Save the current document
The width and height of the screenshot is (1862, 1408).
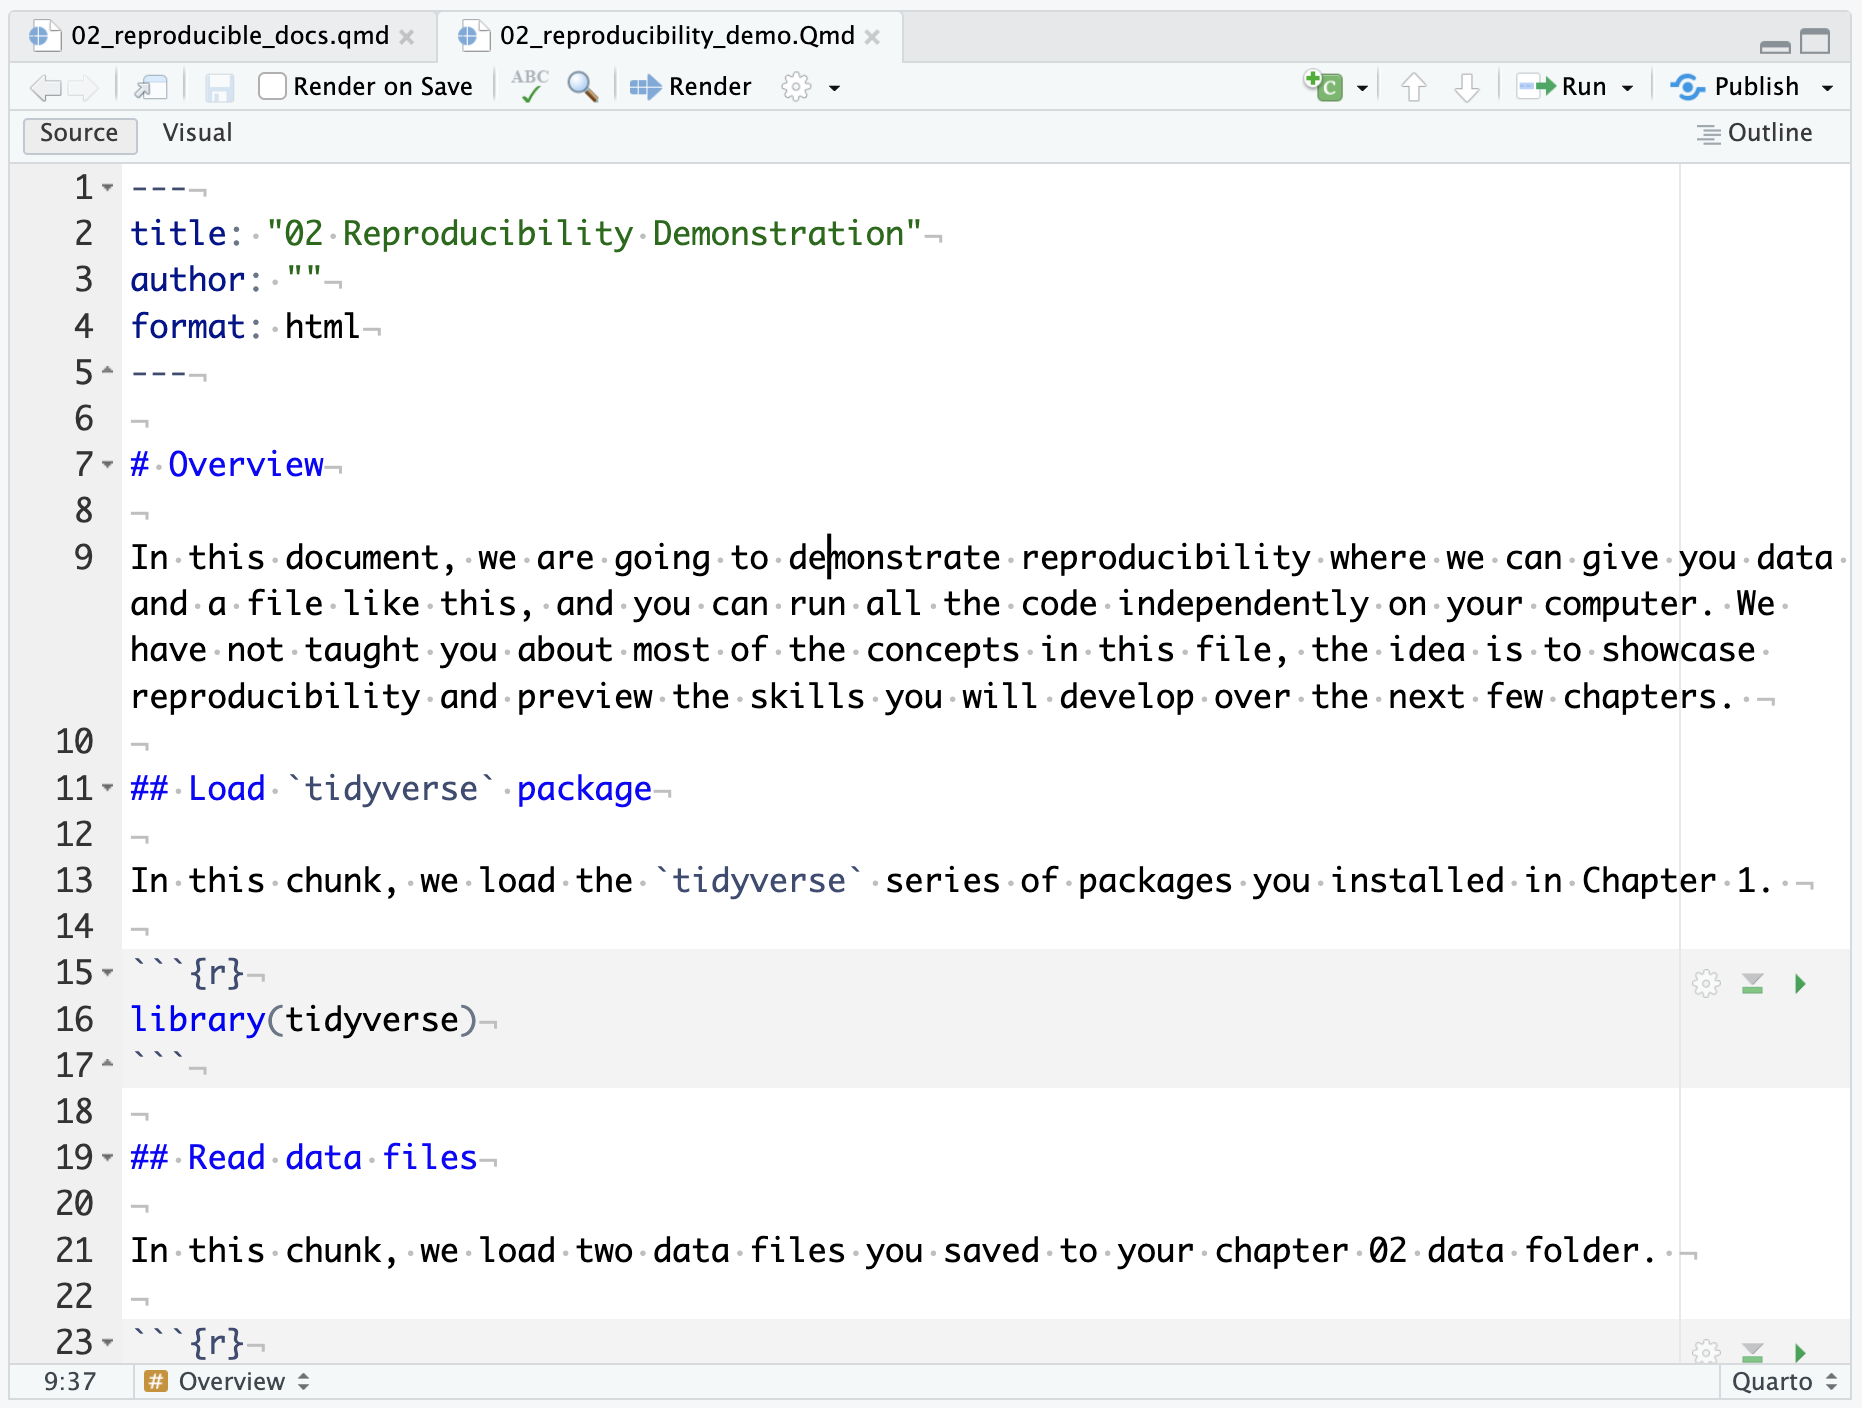[x=219, y=88]
